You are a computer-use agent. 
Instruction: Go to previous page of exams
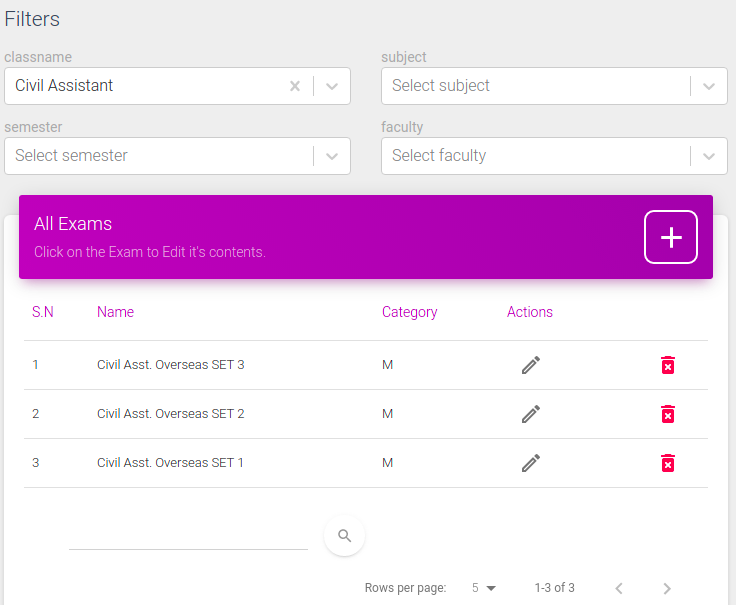coord(619,588)
